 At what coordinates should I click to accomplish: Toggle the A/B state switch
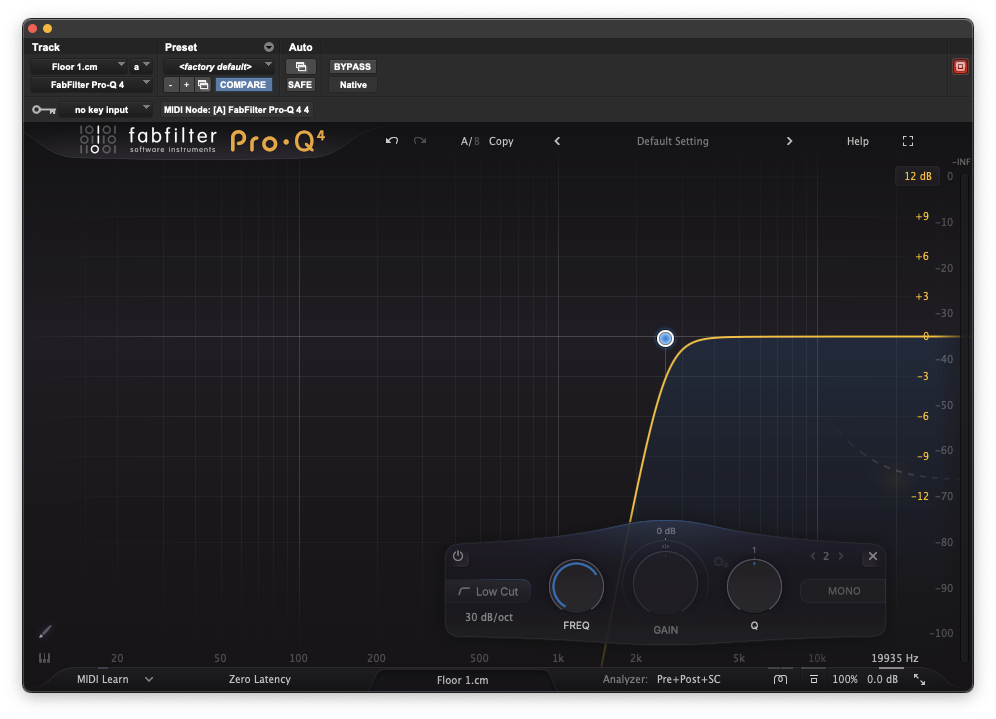pos(470,141)
